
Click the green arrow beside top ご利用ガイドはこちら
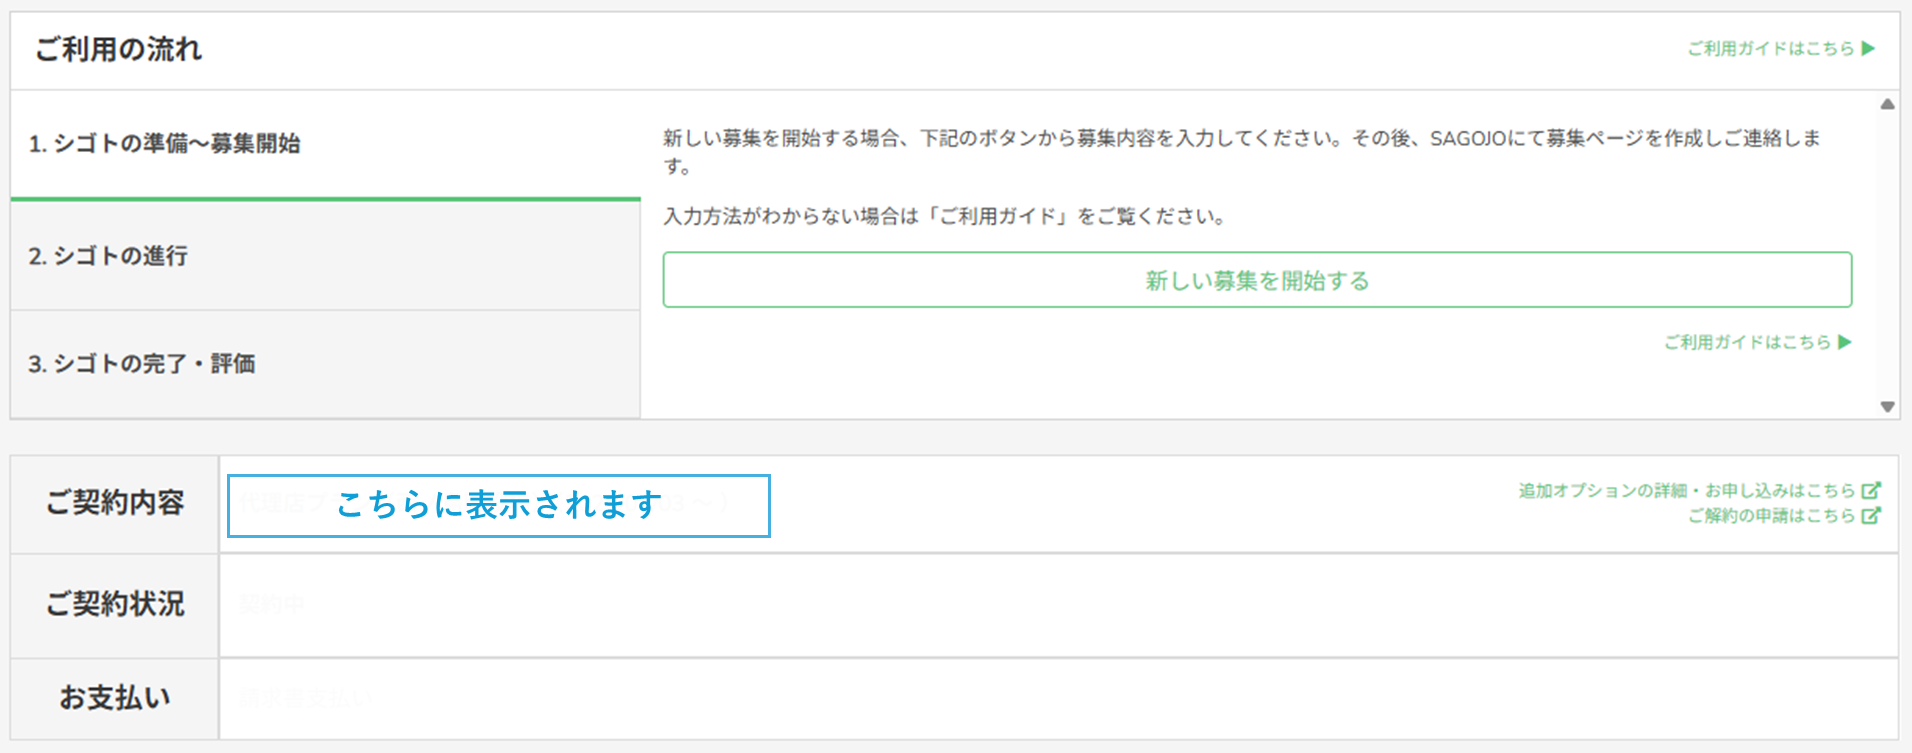tap(1868, 48)
